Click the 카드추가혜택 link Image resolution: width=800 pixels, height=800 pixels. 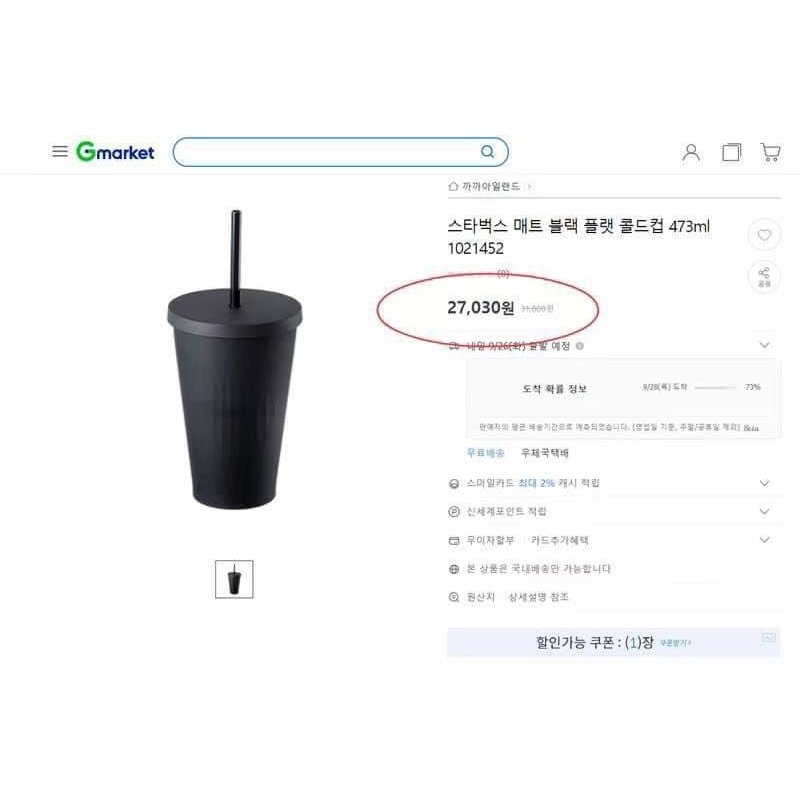(560, 540)
